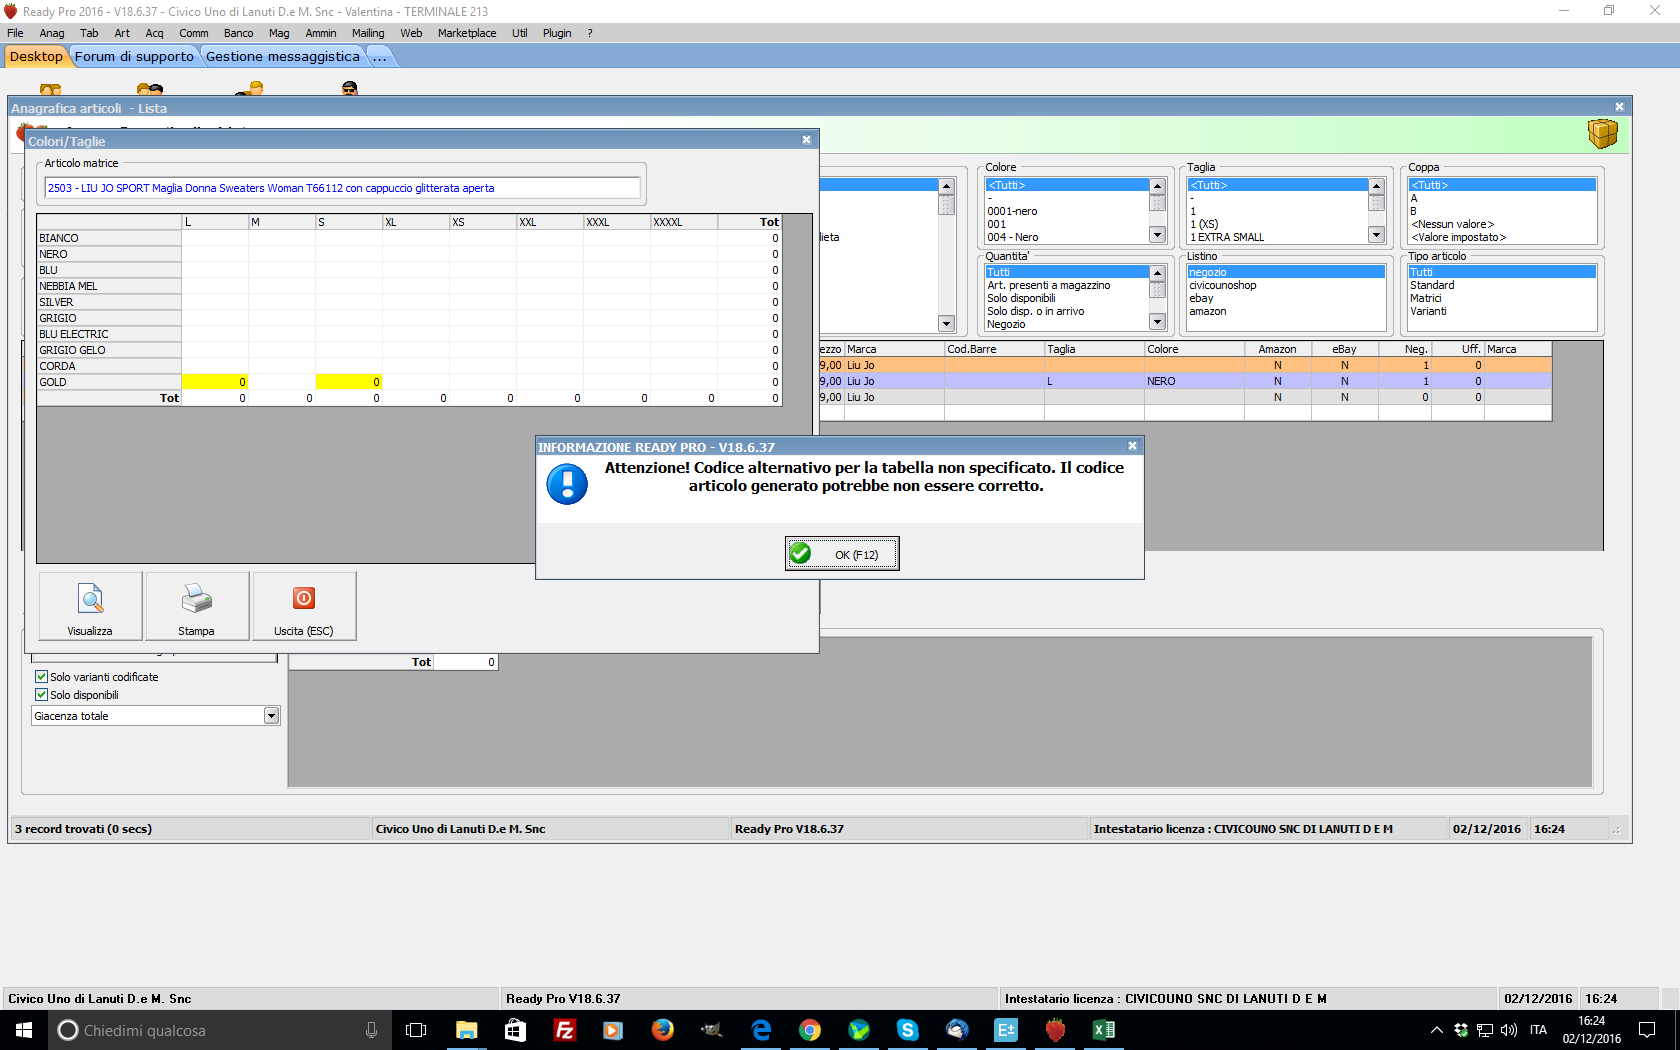The height and width of the screenshot is (1050, 1680).
Task: Open Google Chrome from the taskbar
Action: point(810,1030)
